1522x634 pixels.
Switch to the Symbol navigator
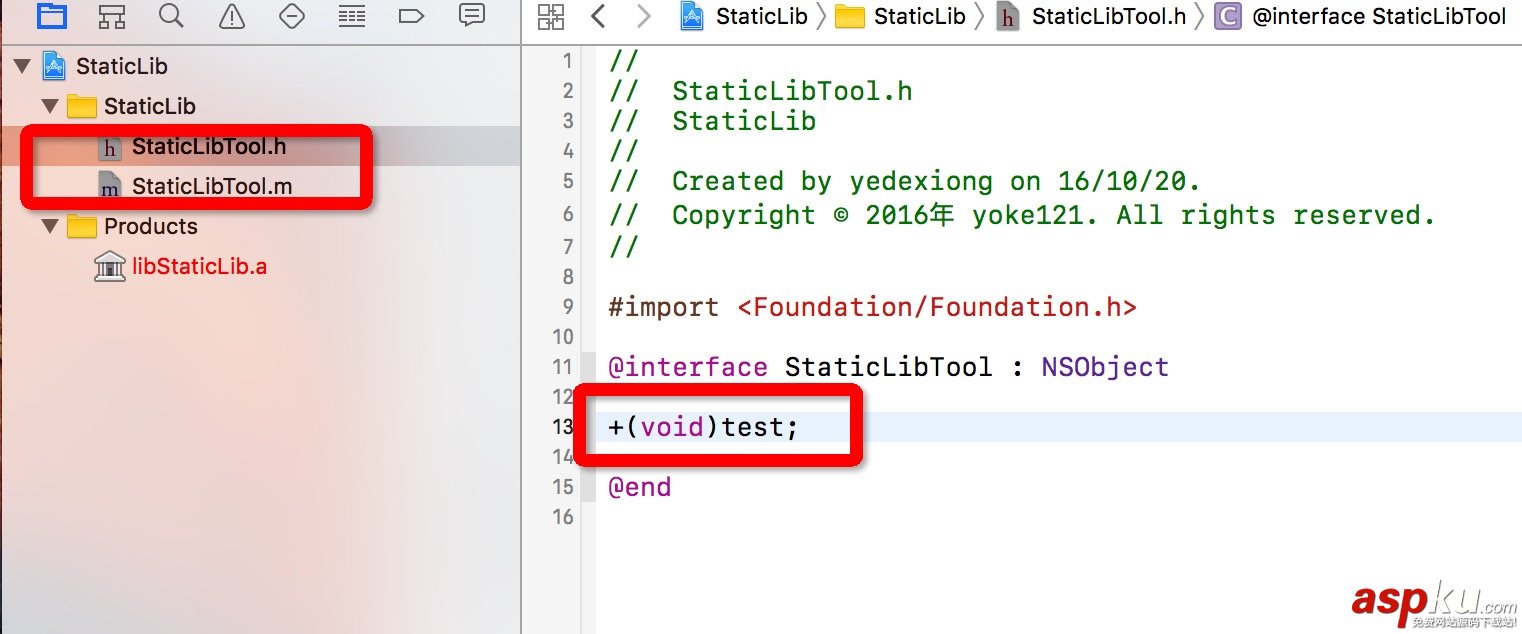coord(111,16)
